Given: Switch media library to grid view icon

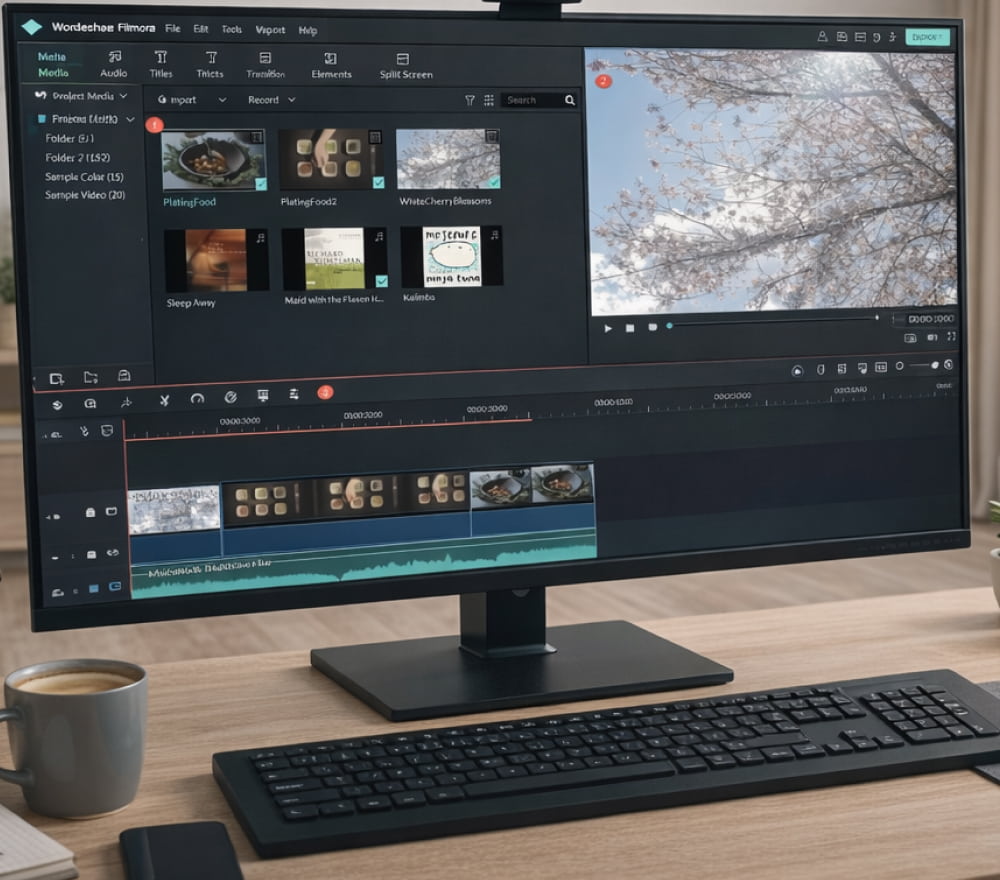Looking at the screenshot, I should coord(489,100).
